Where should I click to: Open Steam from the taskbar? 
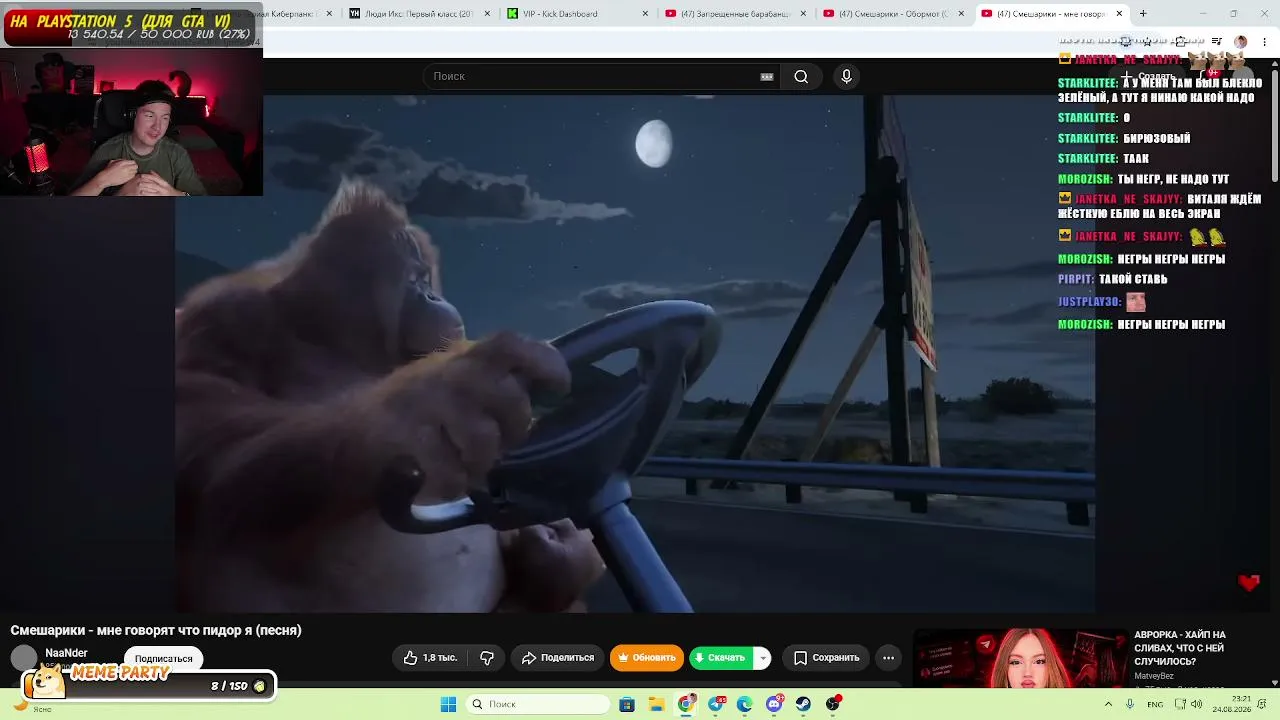pyautogui.click(x=803, y=704)
